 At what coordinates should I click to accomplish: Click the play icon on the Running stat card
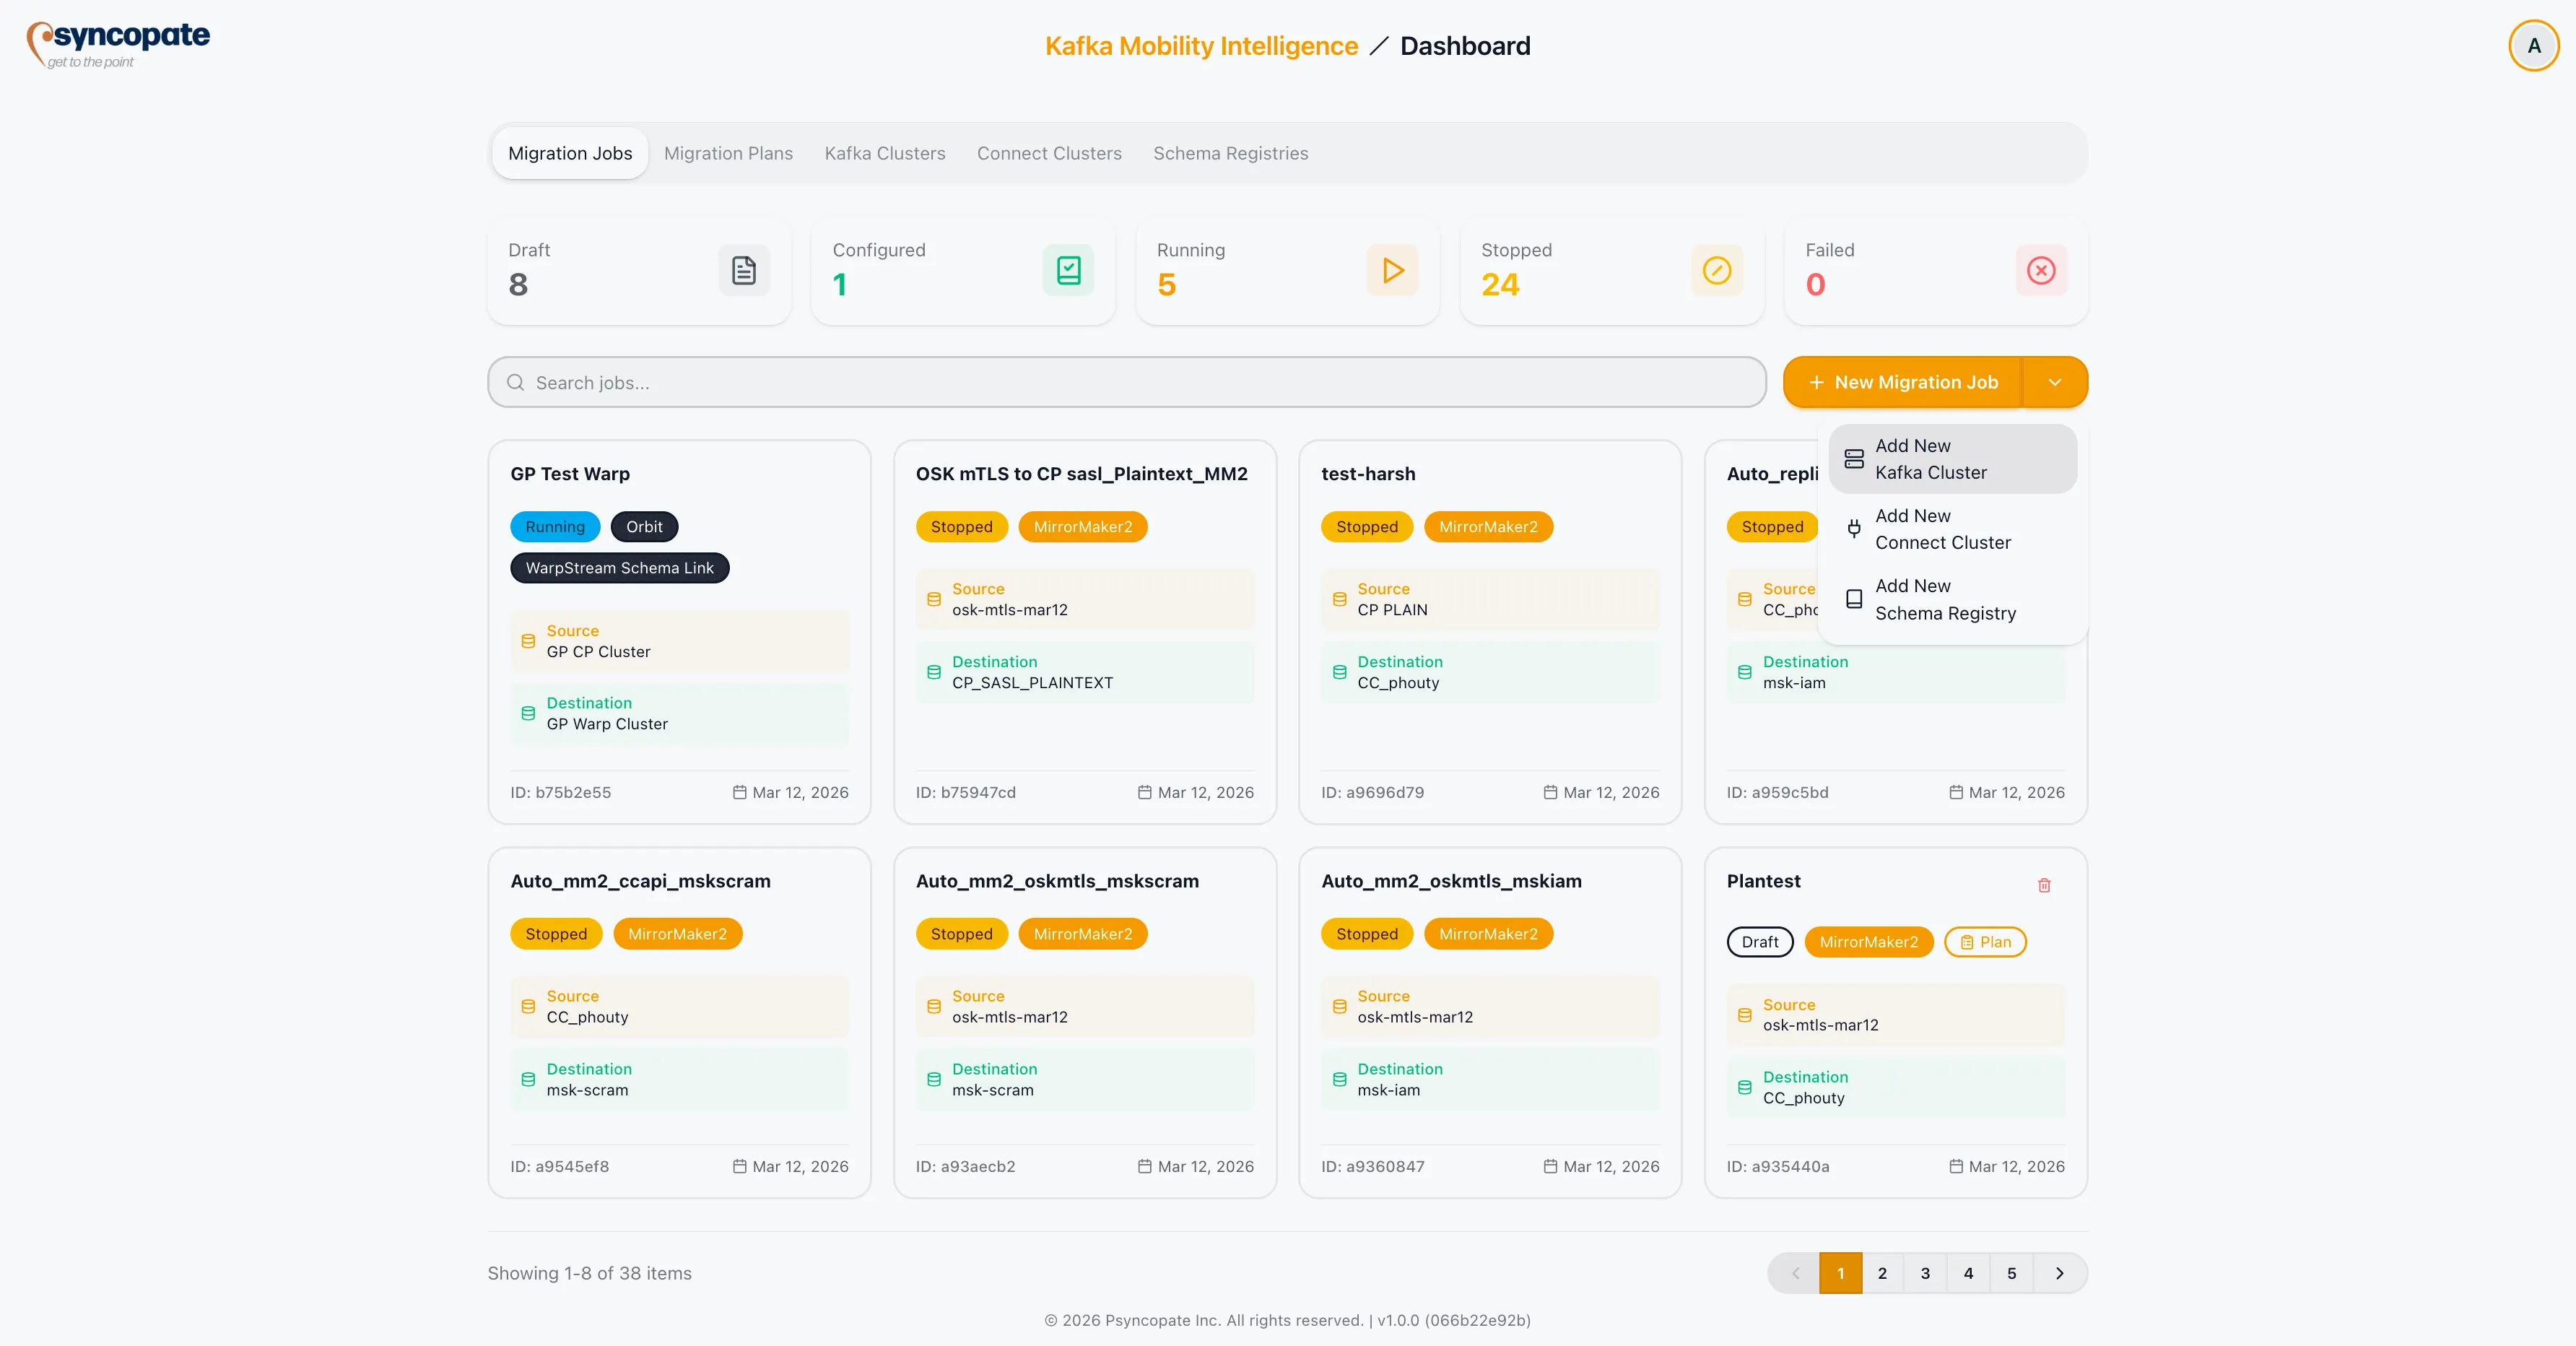point(1391,270)
